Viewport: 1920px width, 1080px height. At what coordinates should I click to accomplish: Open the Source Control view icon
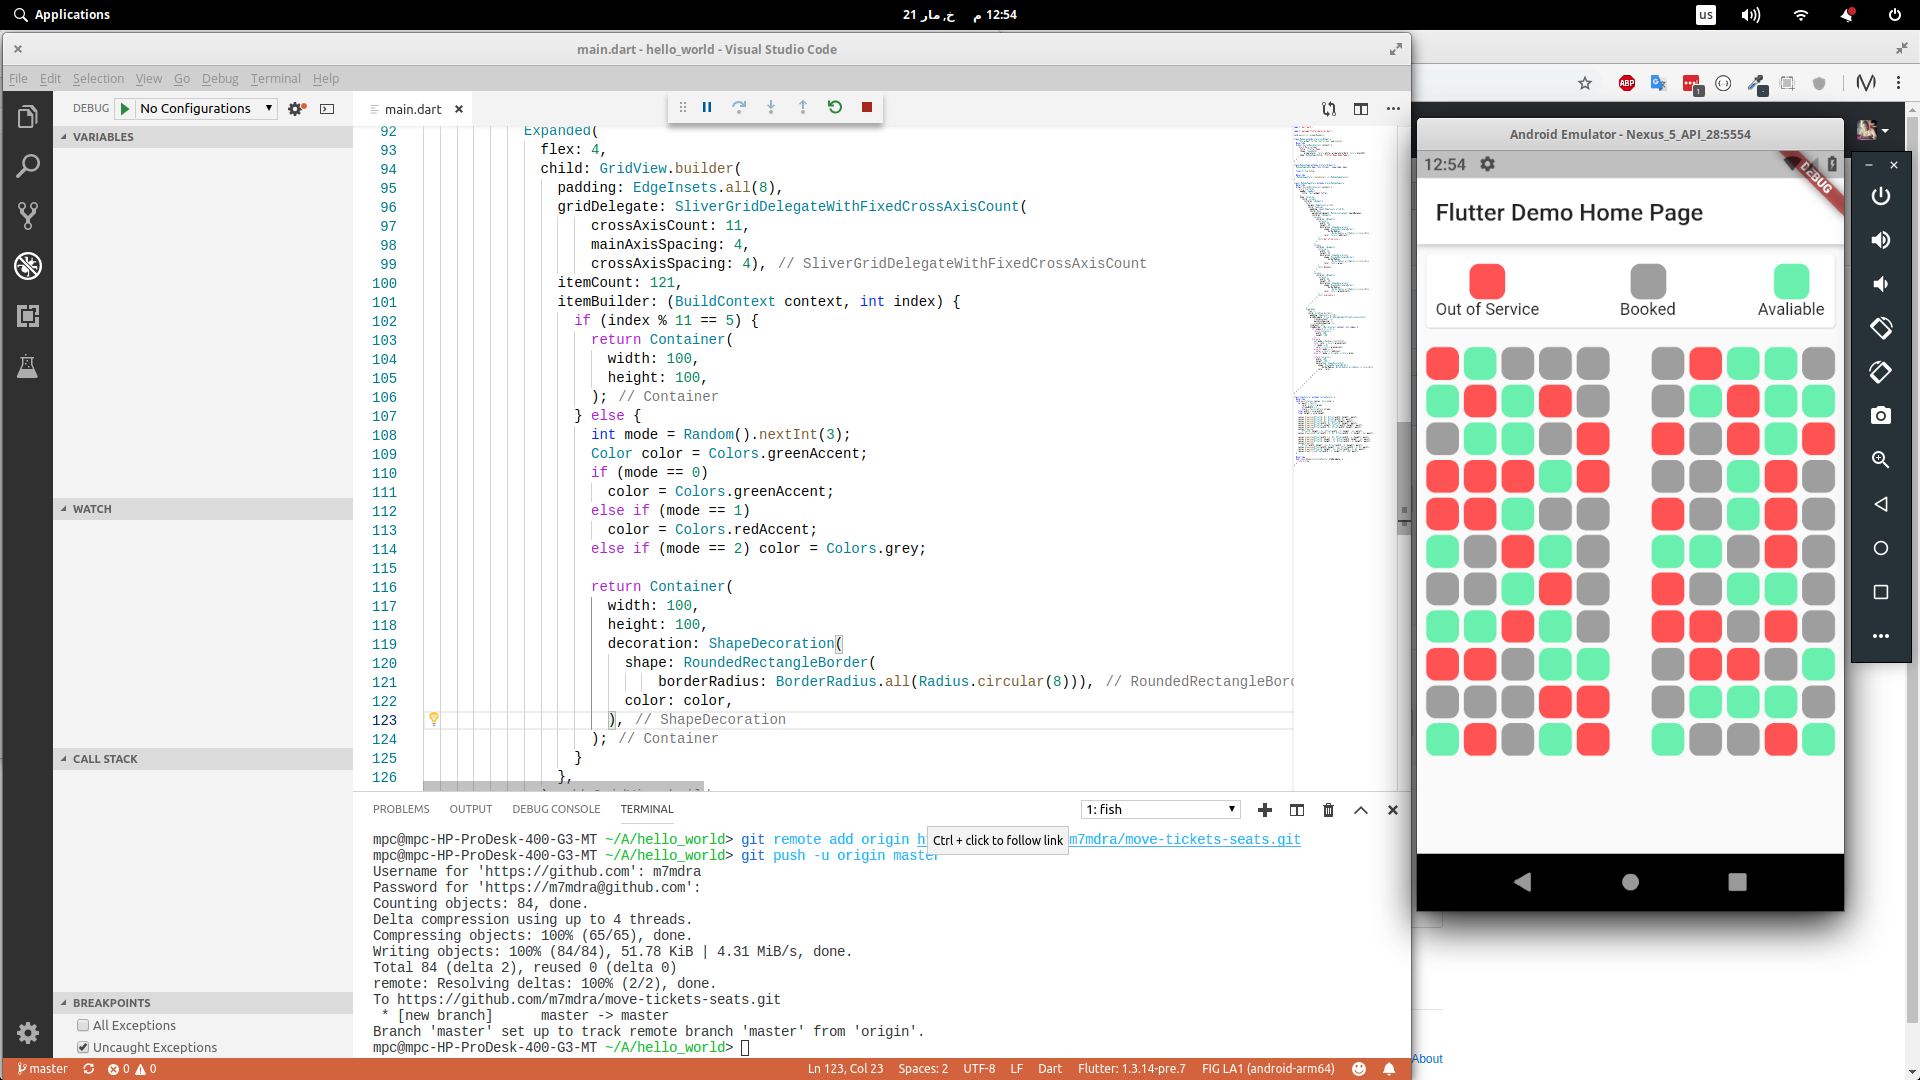click(28, 215)
